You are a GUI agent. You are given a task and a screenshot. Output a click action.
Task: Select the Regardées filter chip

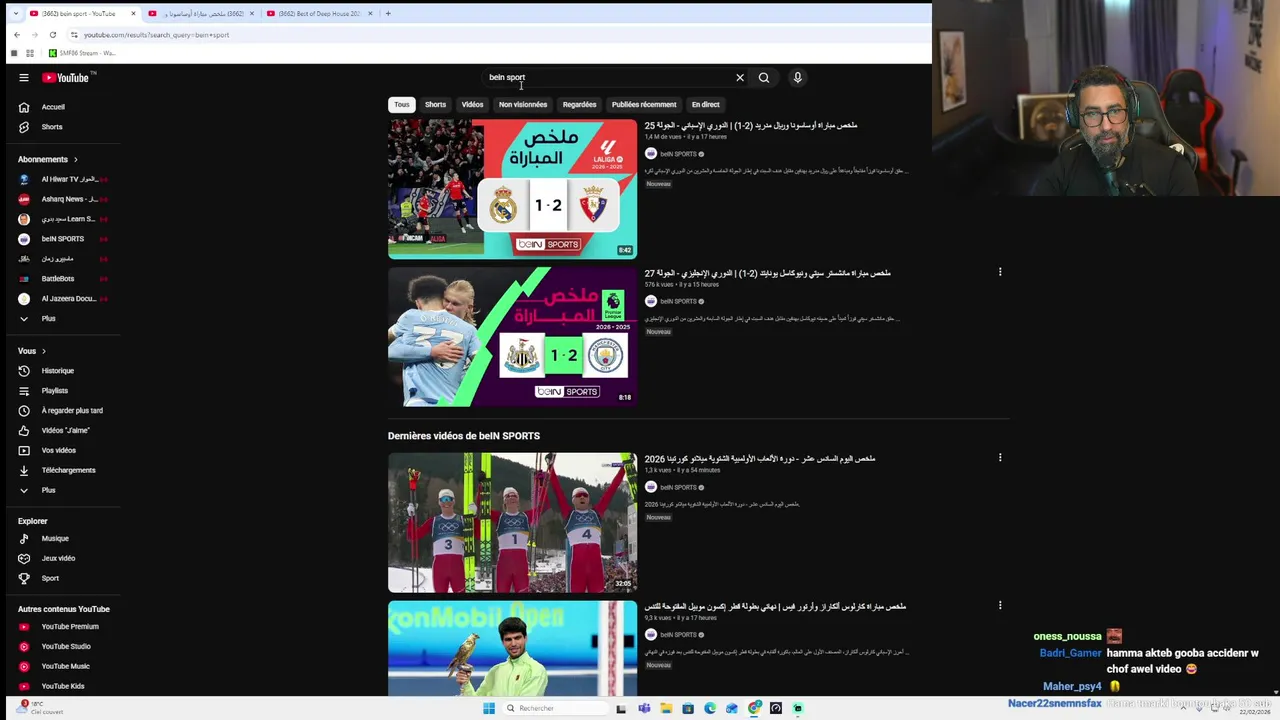click(579, 104)
